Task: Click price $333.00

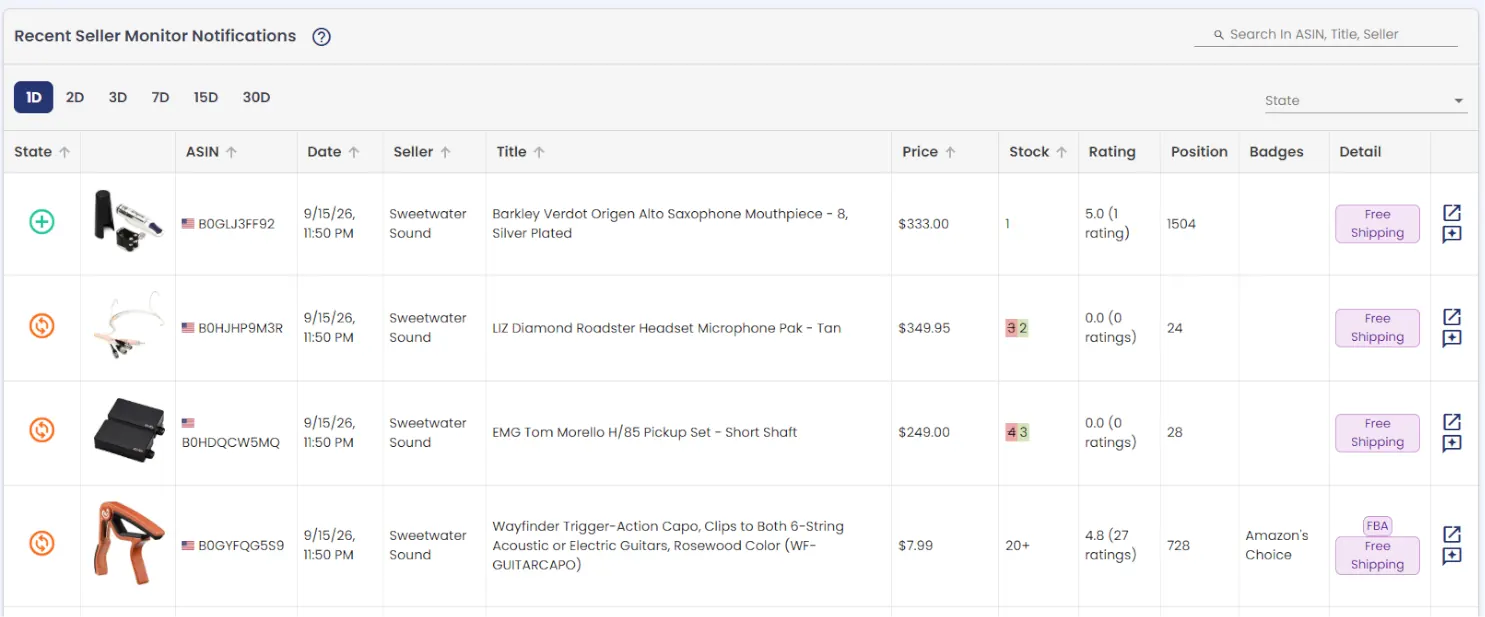Action: point(924,224)
